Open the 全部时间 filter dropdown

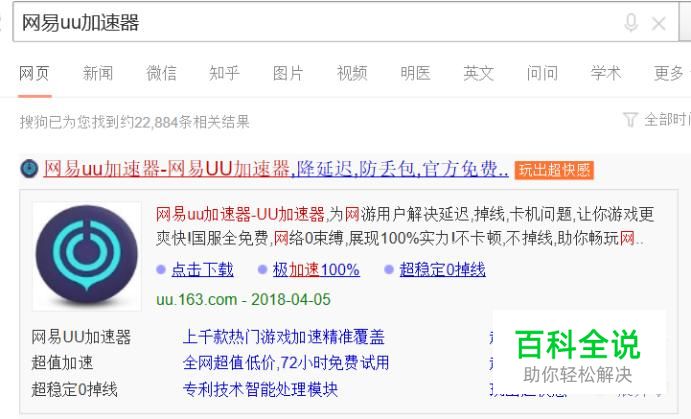[667, 119]
